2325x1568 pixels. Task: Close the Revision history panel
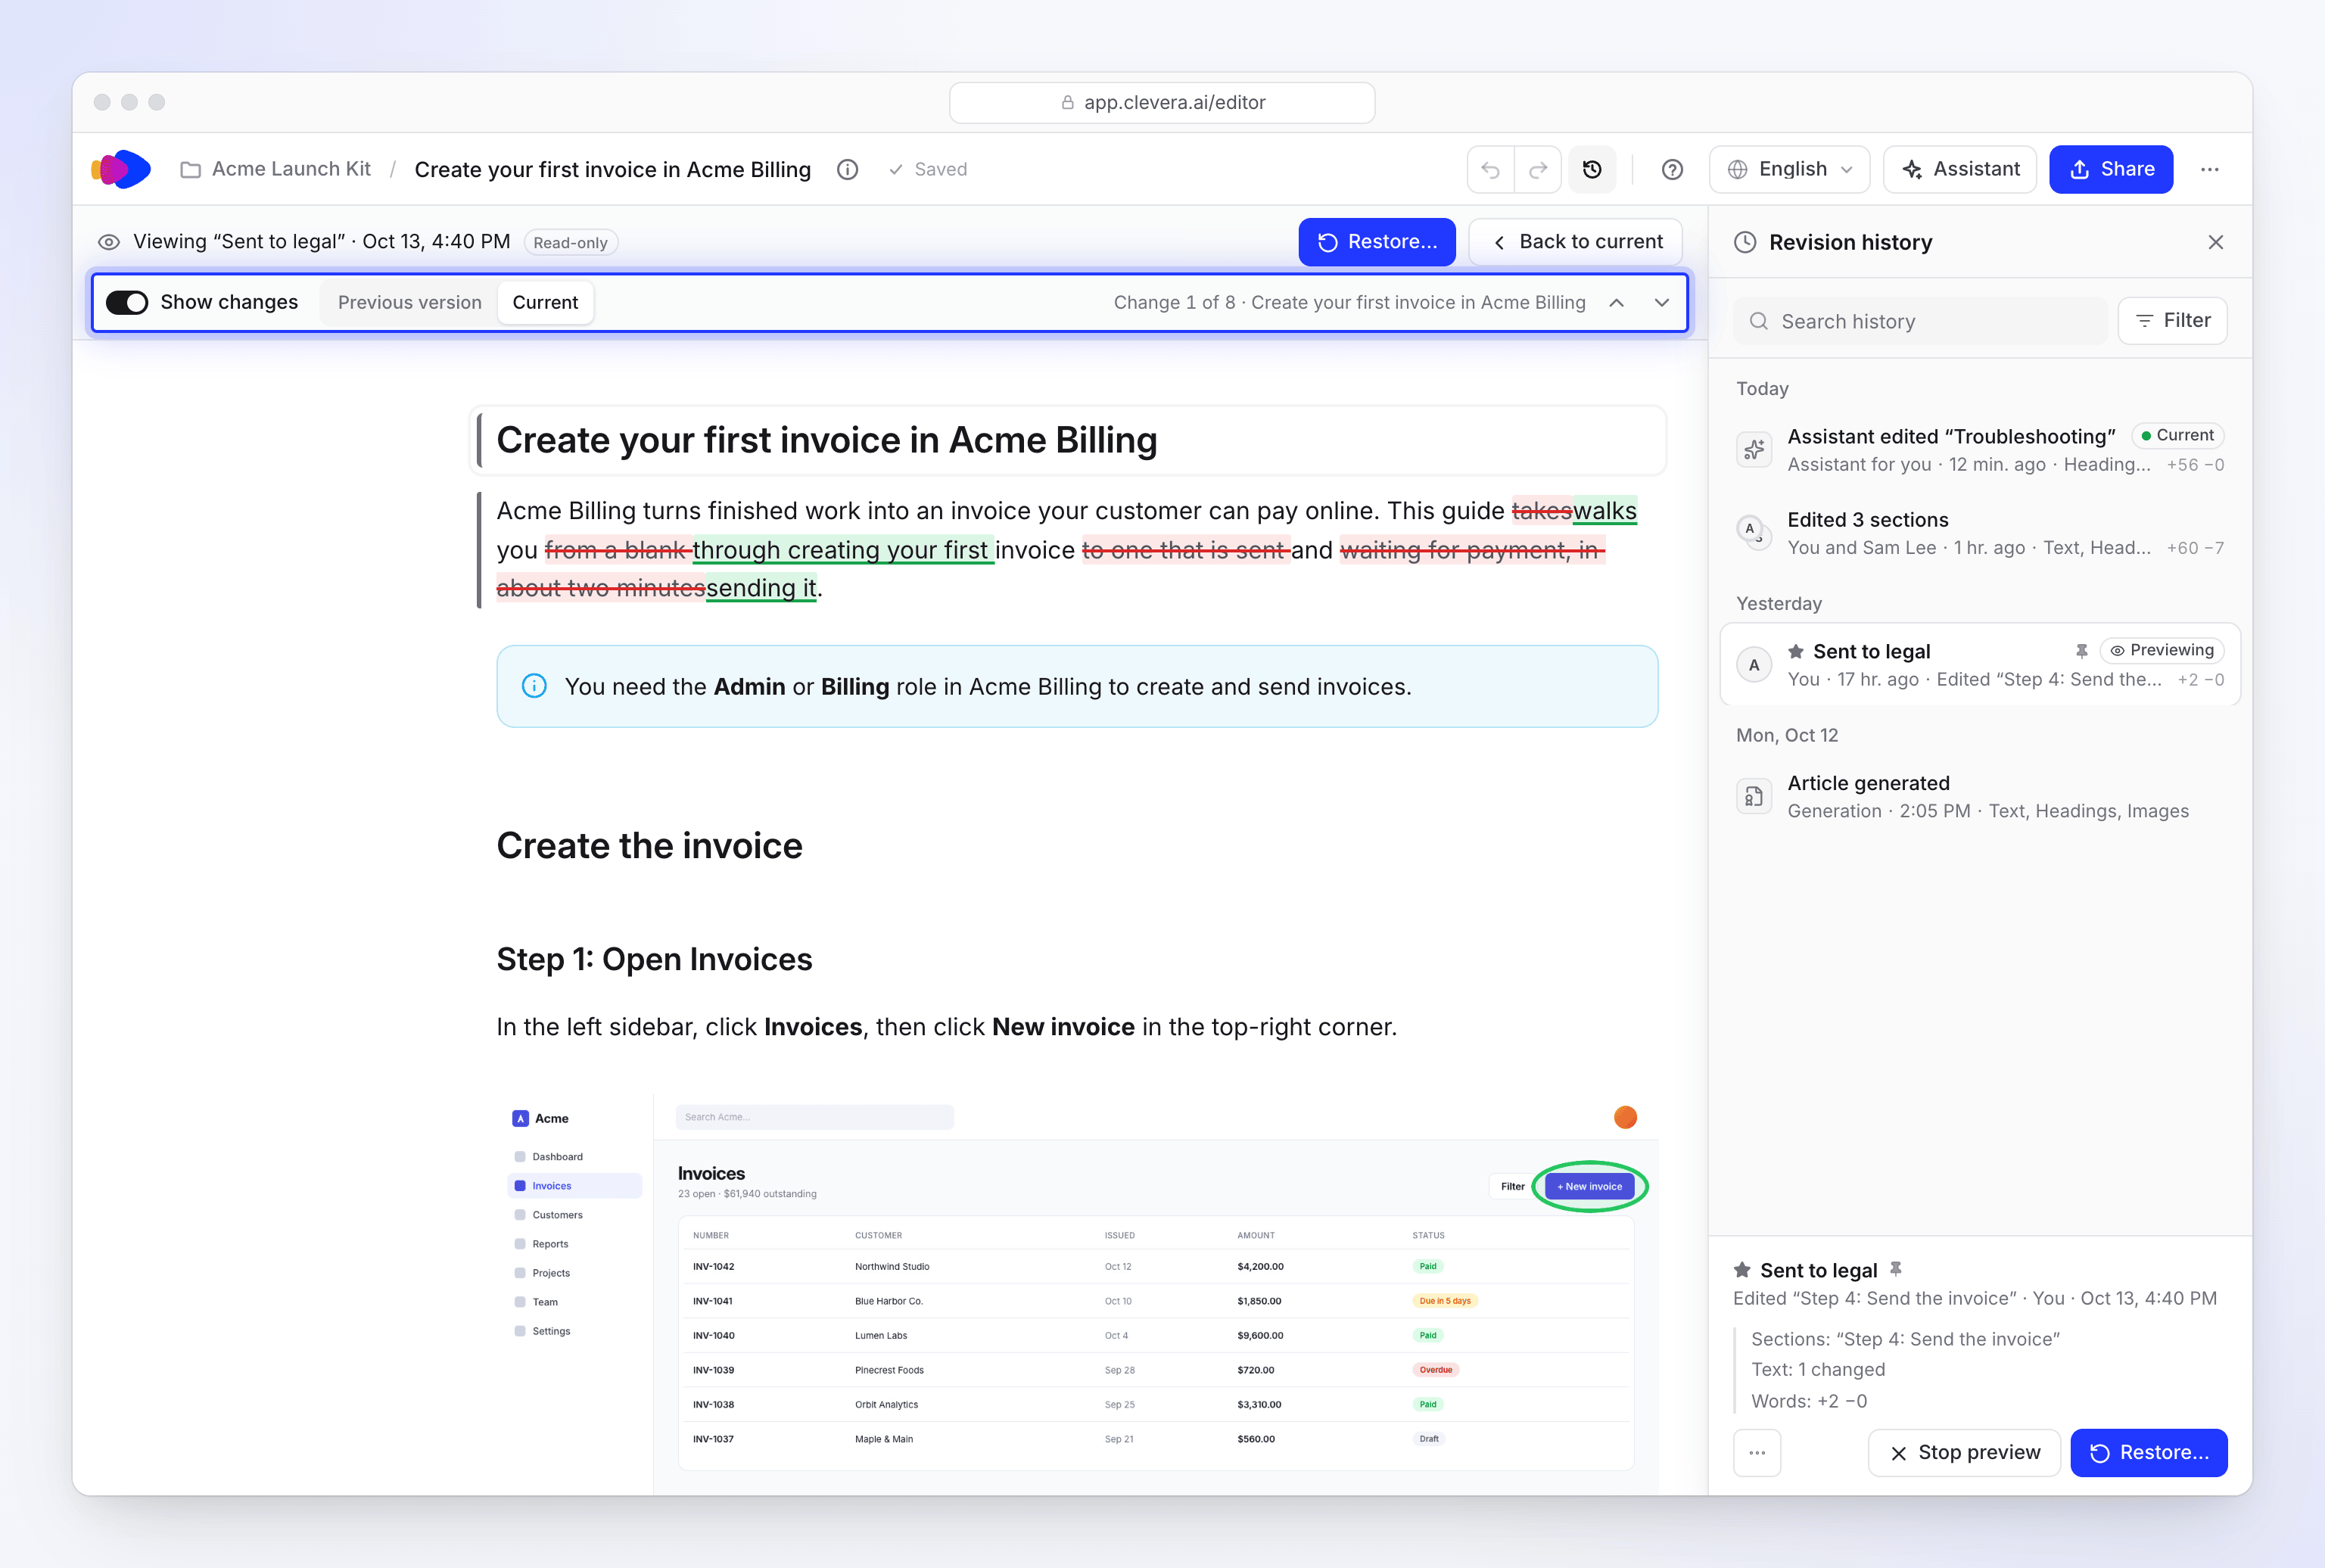click(2216, 242)
